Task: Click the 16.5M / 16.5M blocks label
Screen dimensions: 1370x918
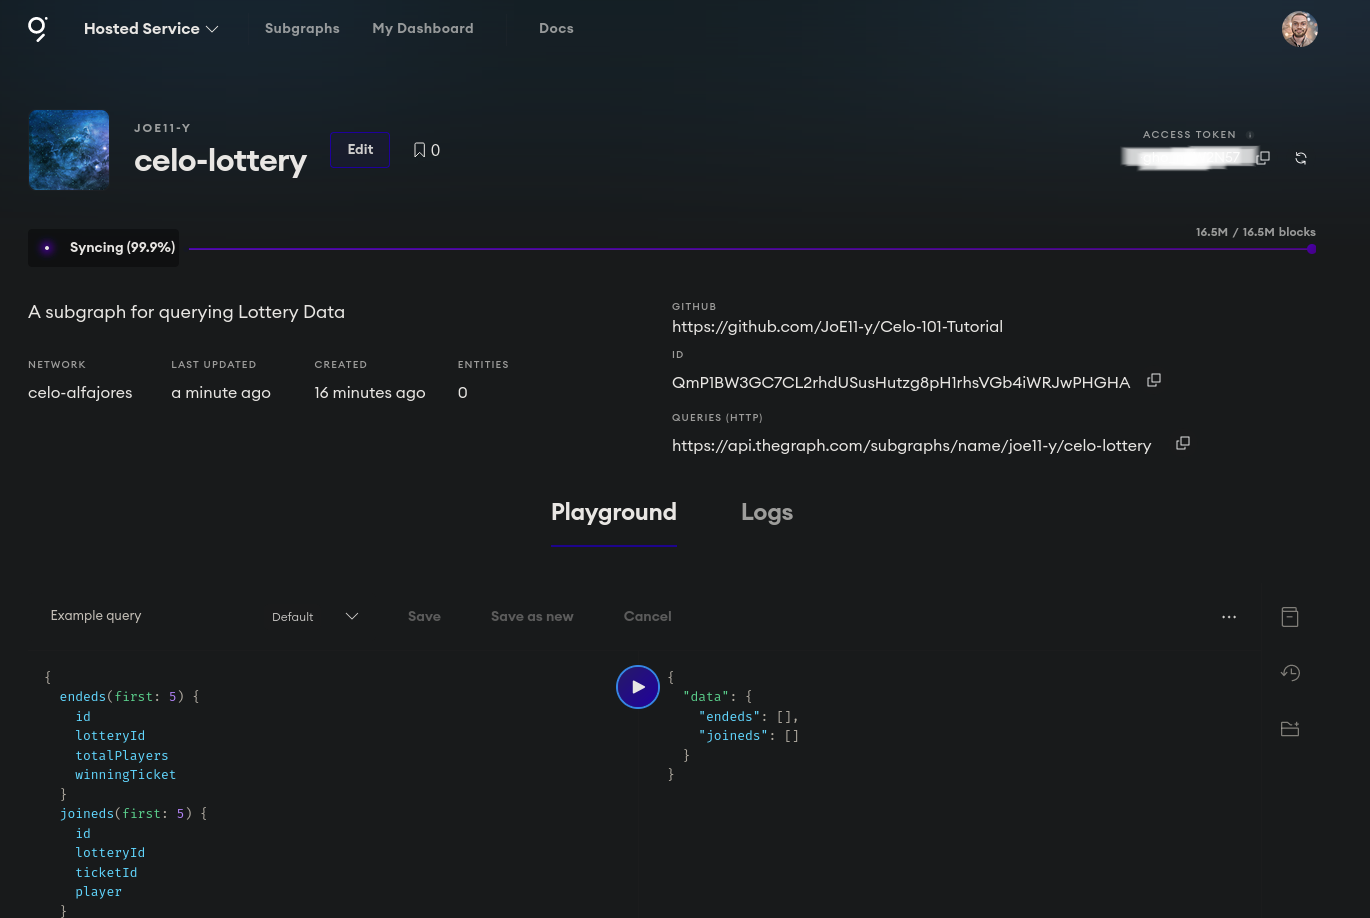Action: coord(1256,232)
